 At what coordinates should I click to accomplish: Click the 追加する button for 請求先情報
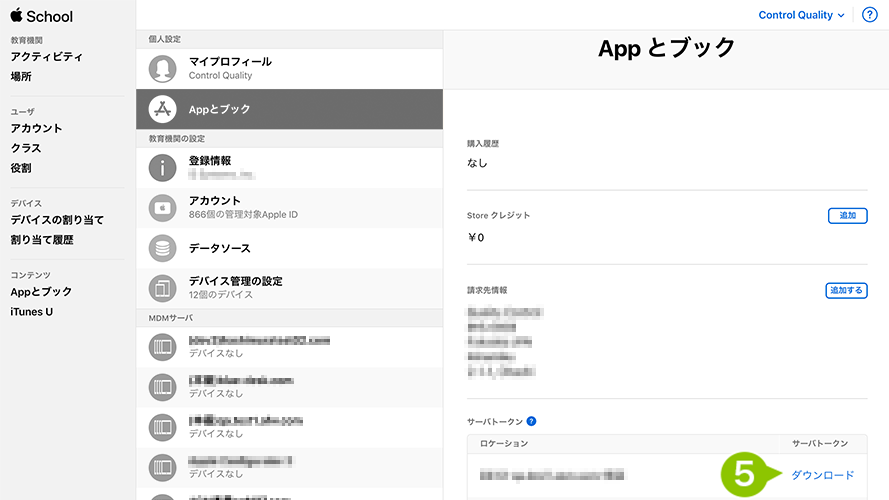tap(846, 290)
